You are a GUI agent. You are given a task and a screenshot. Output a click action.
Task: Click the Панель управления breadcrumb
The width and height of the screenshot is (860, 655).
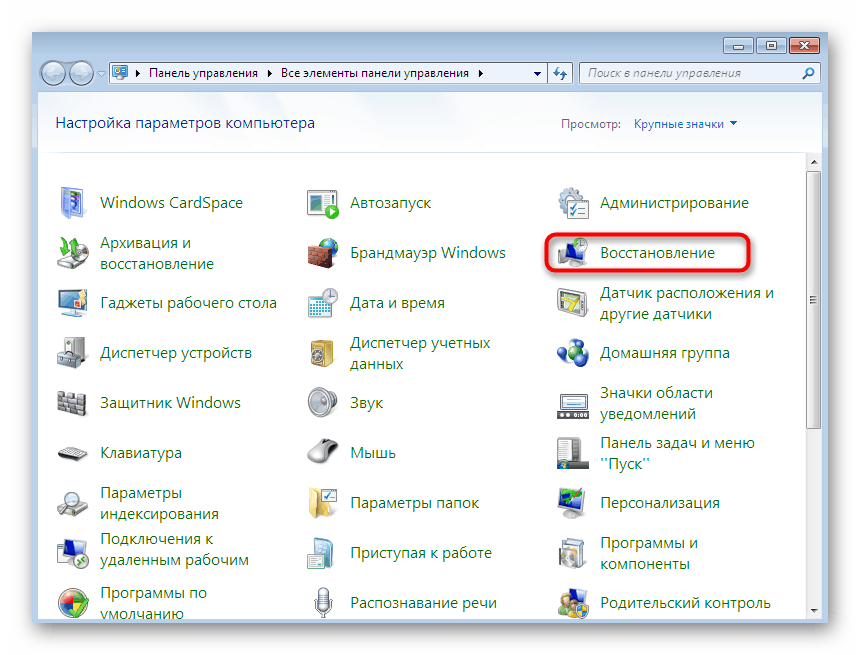203,74
